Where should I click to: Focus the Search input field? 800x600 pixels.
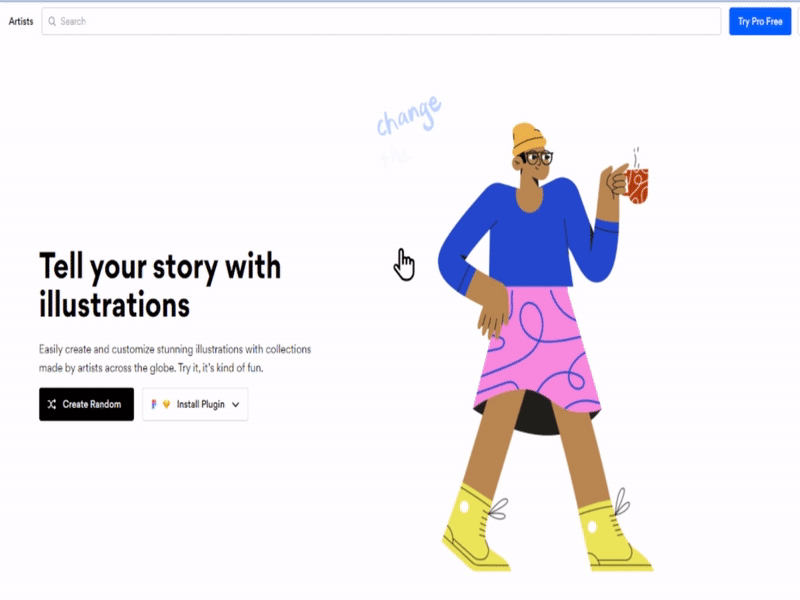point(381,21)
